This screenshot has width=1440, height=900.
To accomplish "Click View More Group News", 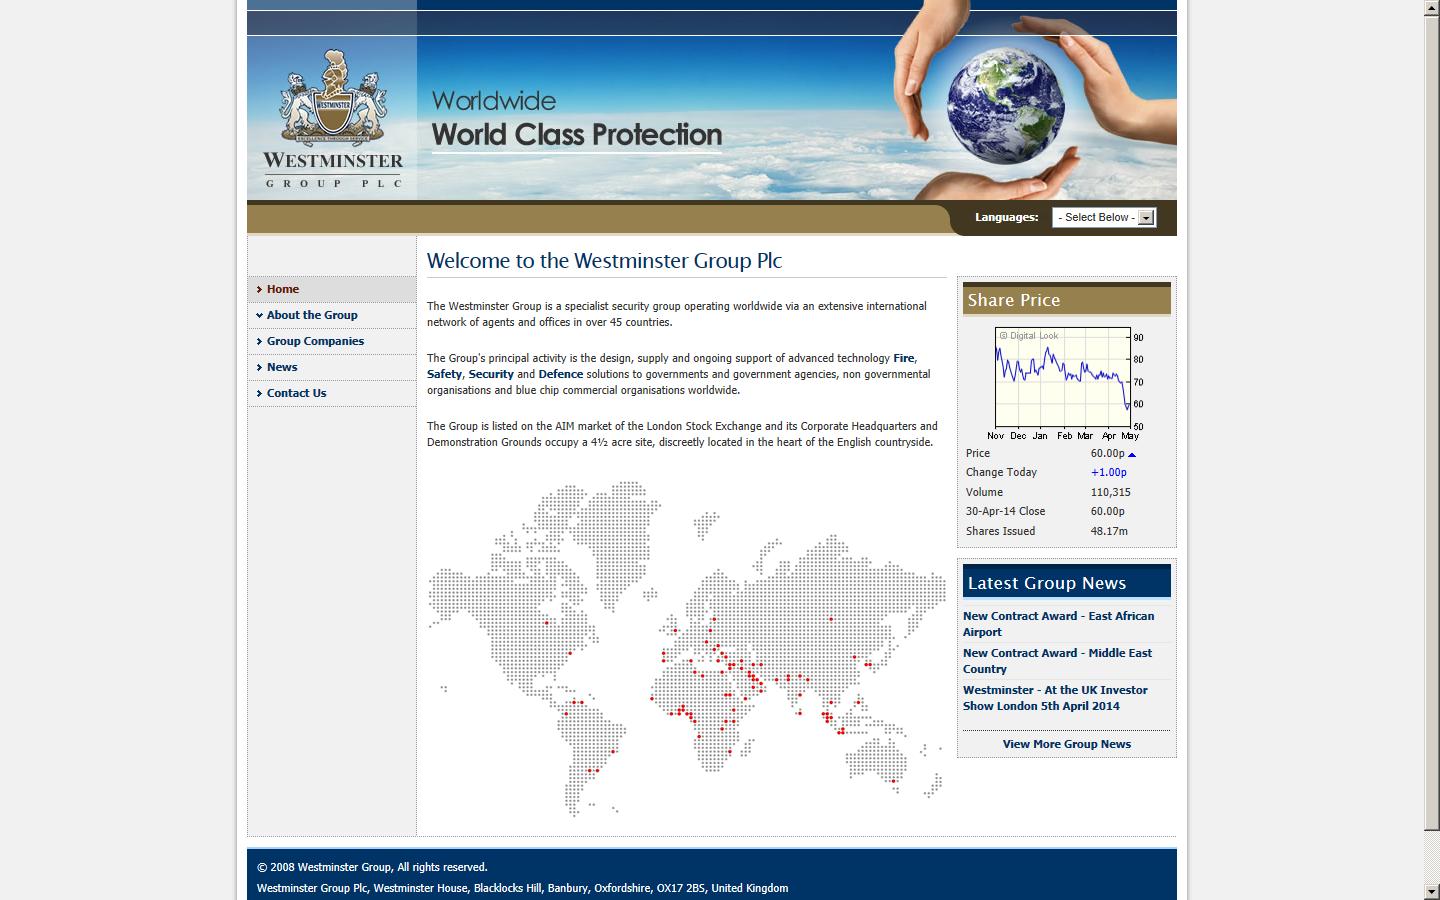I will pyautogui.click(x=1067, y=745).
